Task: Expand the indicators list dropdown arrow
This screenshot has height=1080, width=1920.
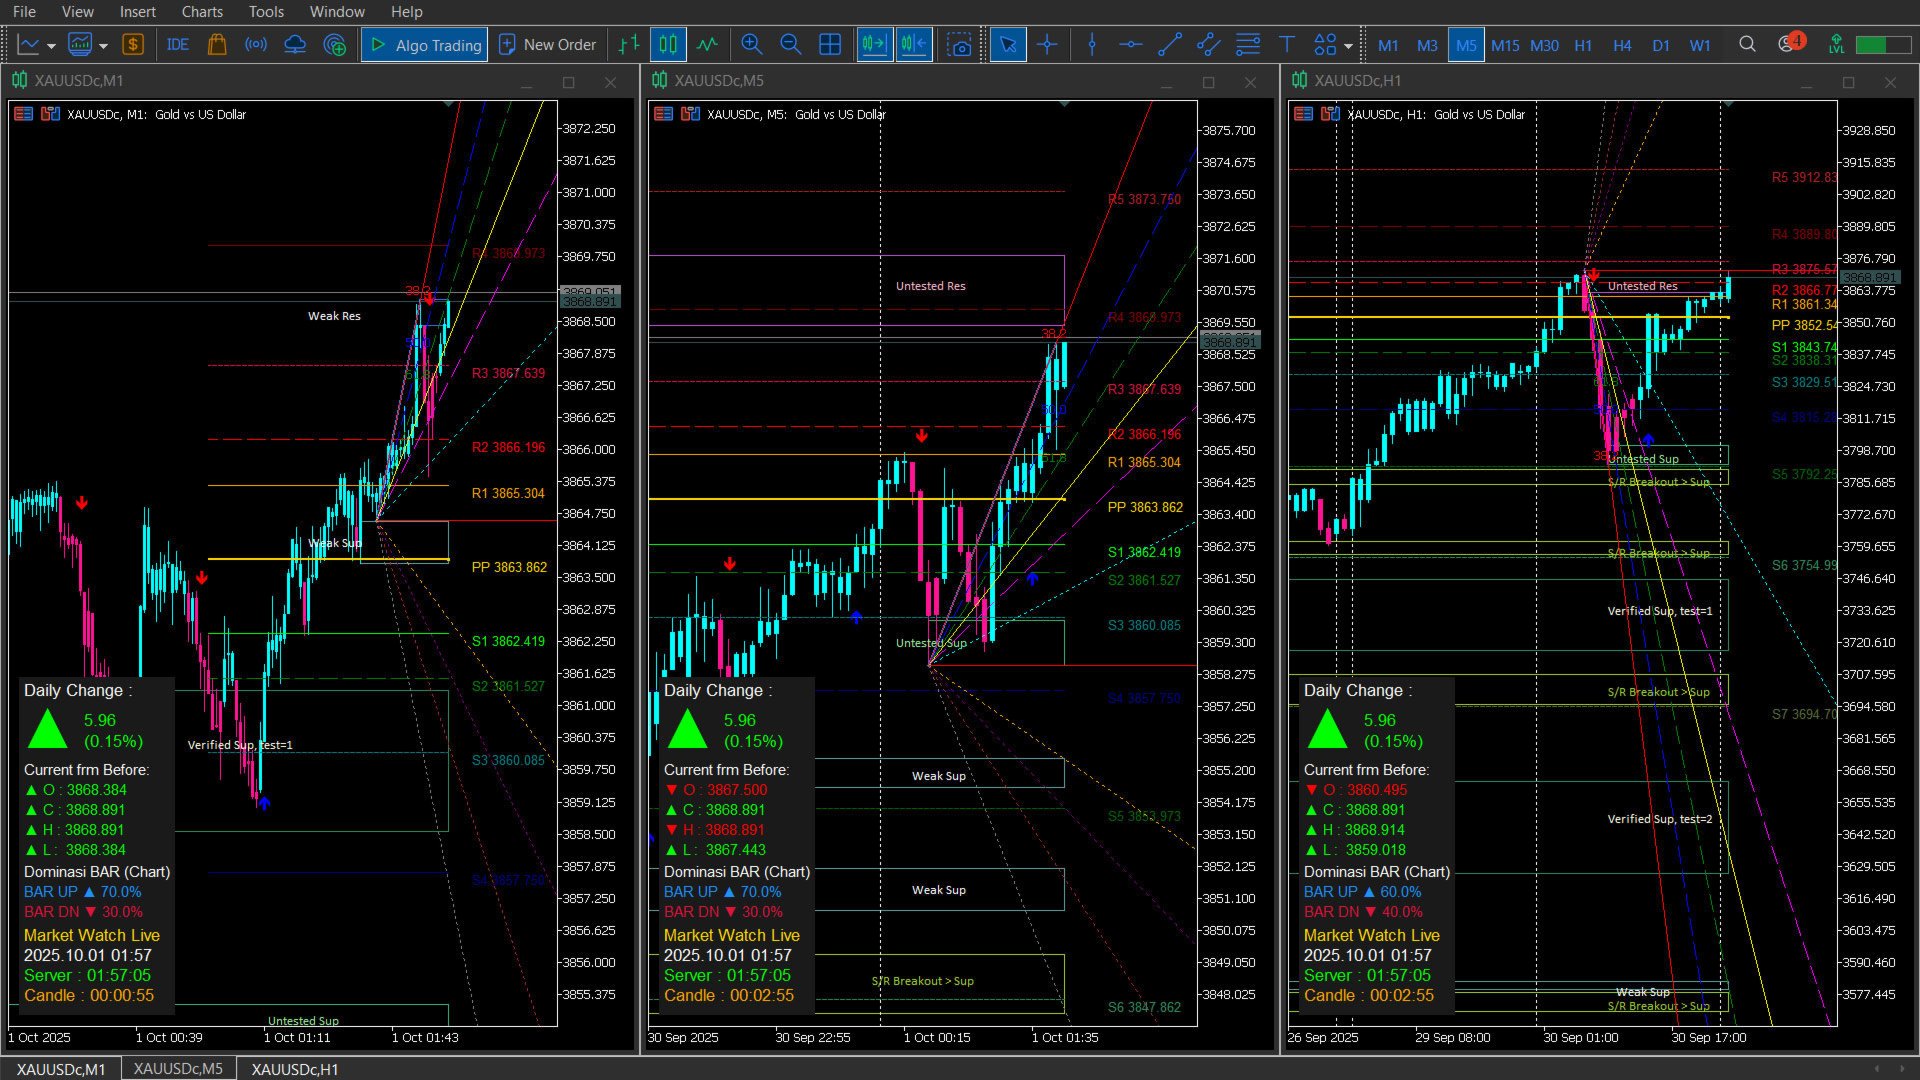Action: [x=104, y=46]
